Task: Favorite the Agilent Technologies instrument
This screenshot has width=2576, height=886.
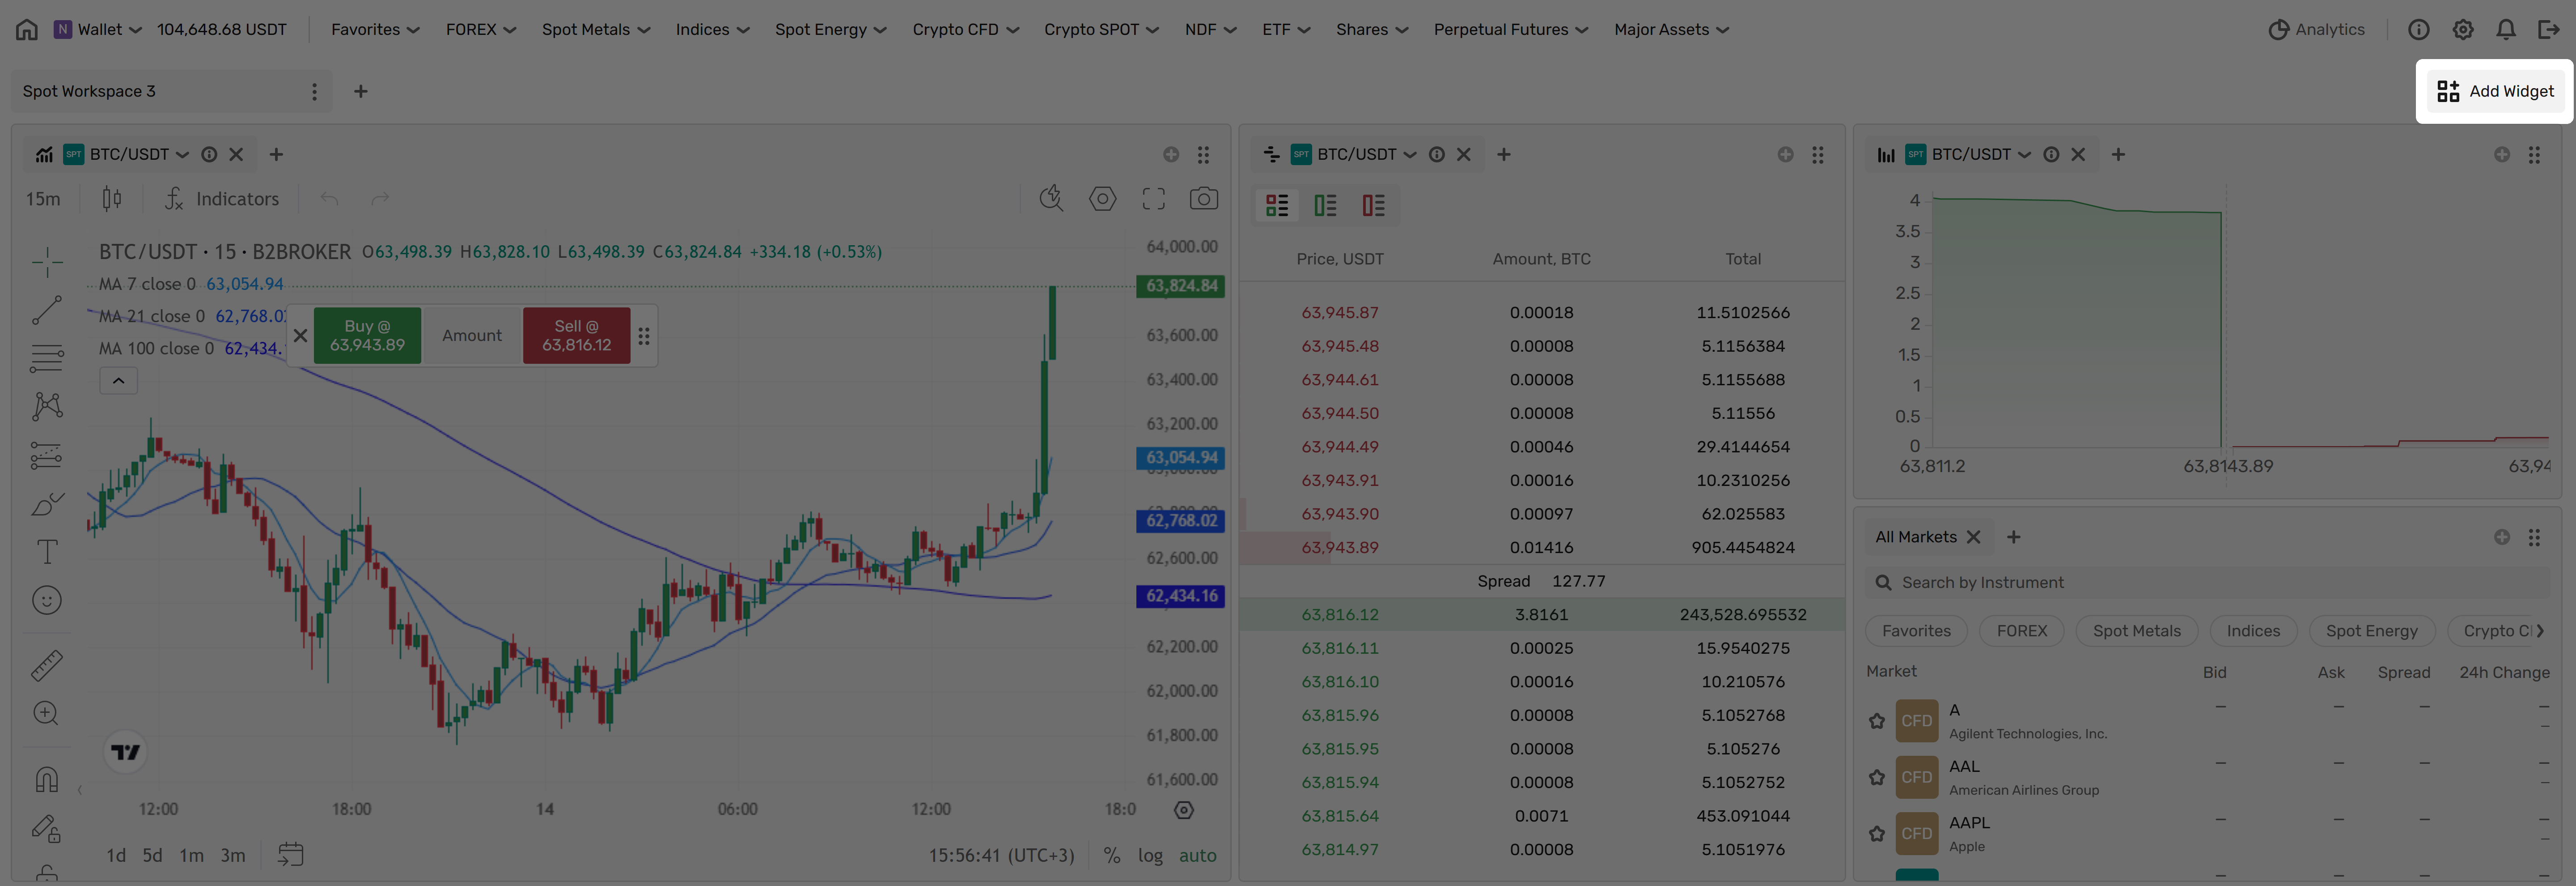Action: (1877, 721)
